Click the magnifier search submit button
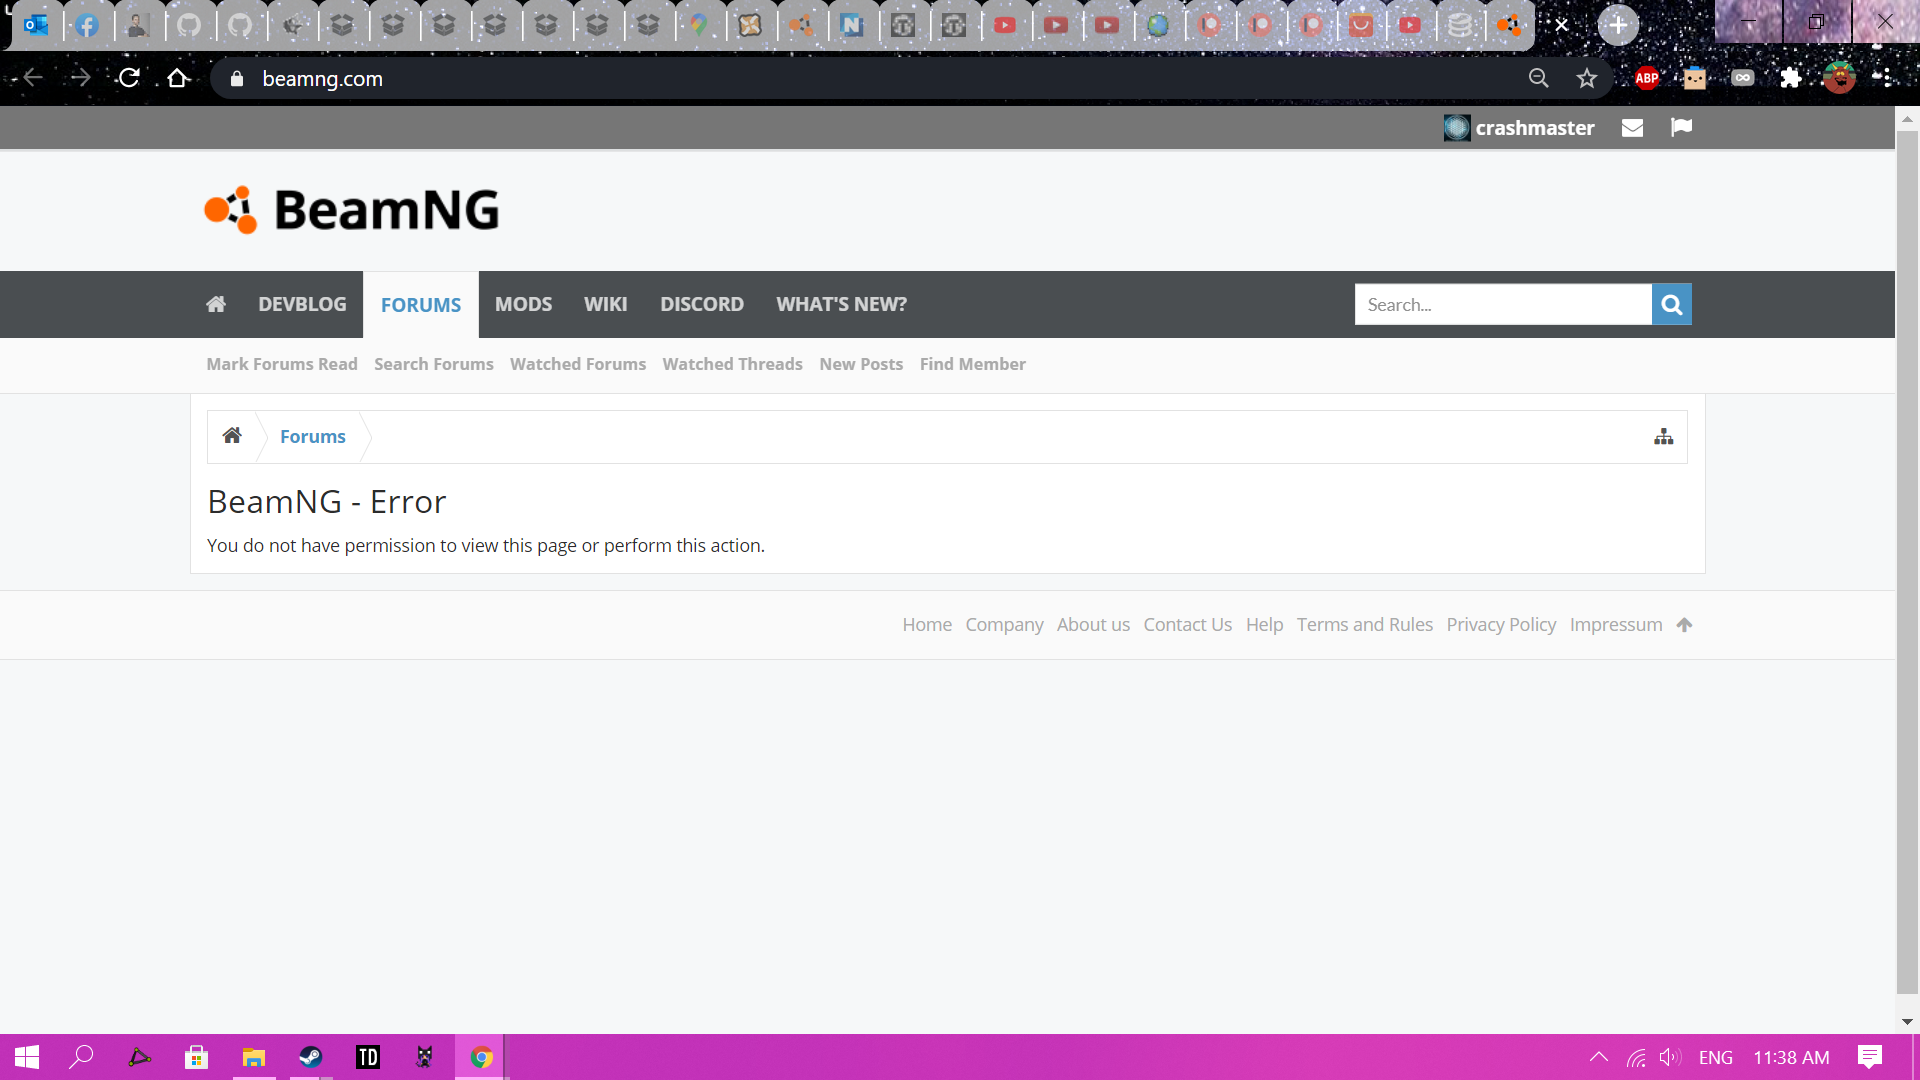 tap(1671, 304)
